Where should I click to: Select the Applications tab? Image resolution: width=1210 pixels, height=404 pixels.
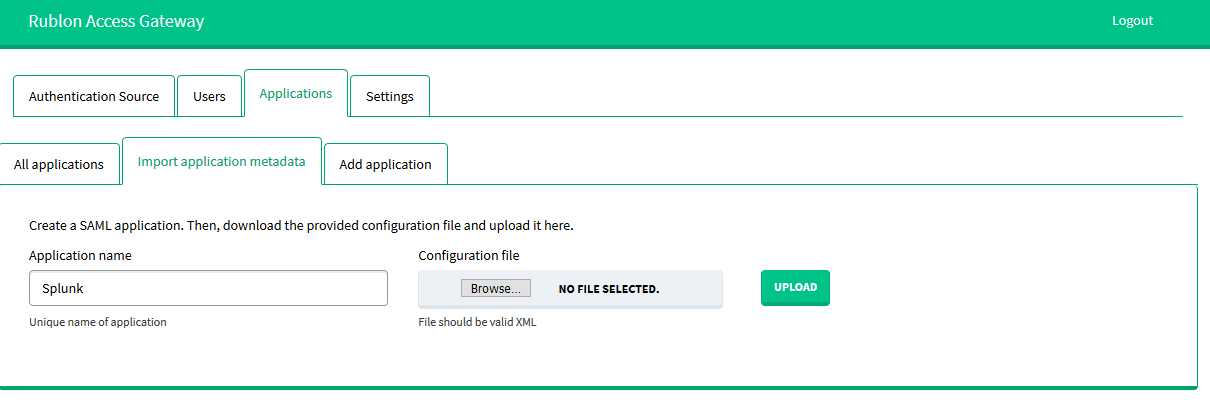click(x=295, y=94)
